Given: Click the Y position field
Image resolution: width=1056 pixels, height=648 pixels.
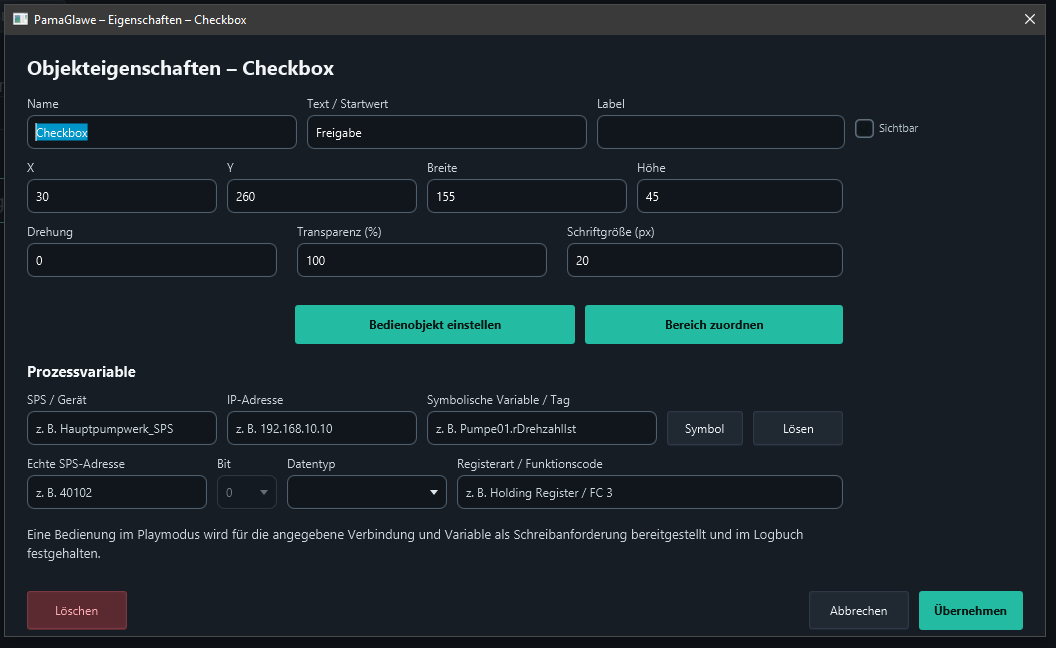Looking at the screenshot, I should click(x=322, y=196).
